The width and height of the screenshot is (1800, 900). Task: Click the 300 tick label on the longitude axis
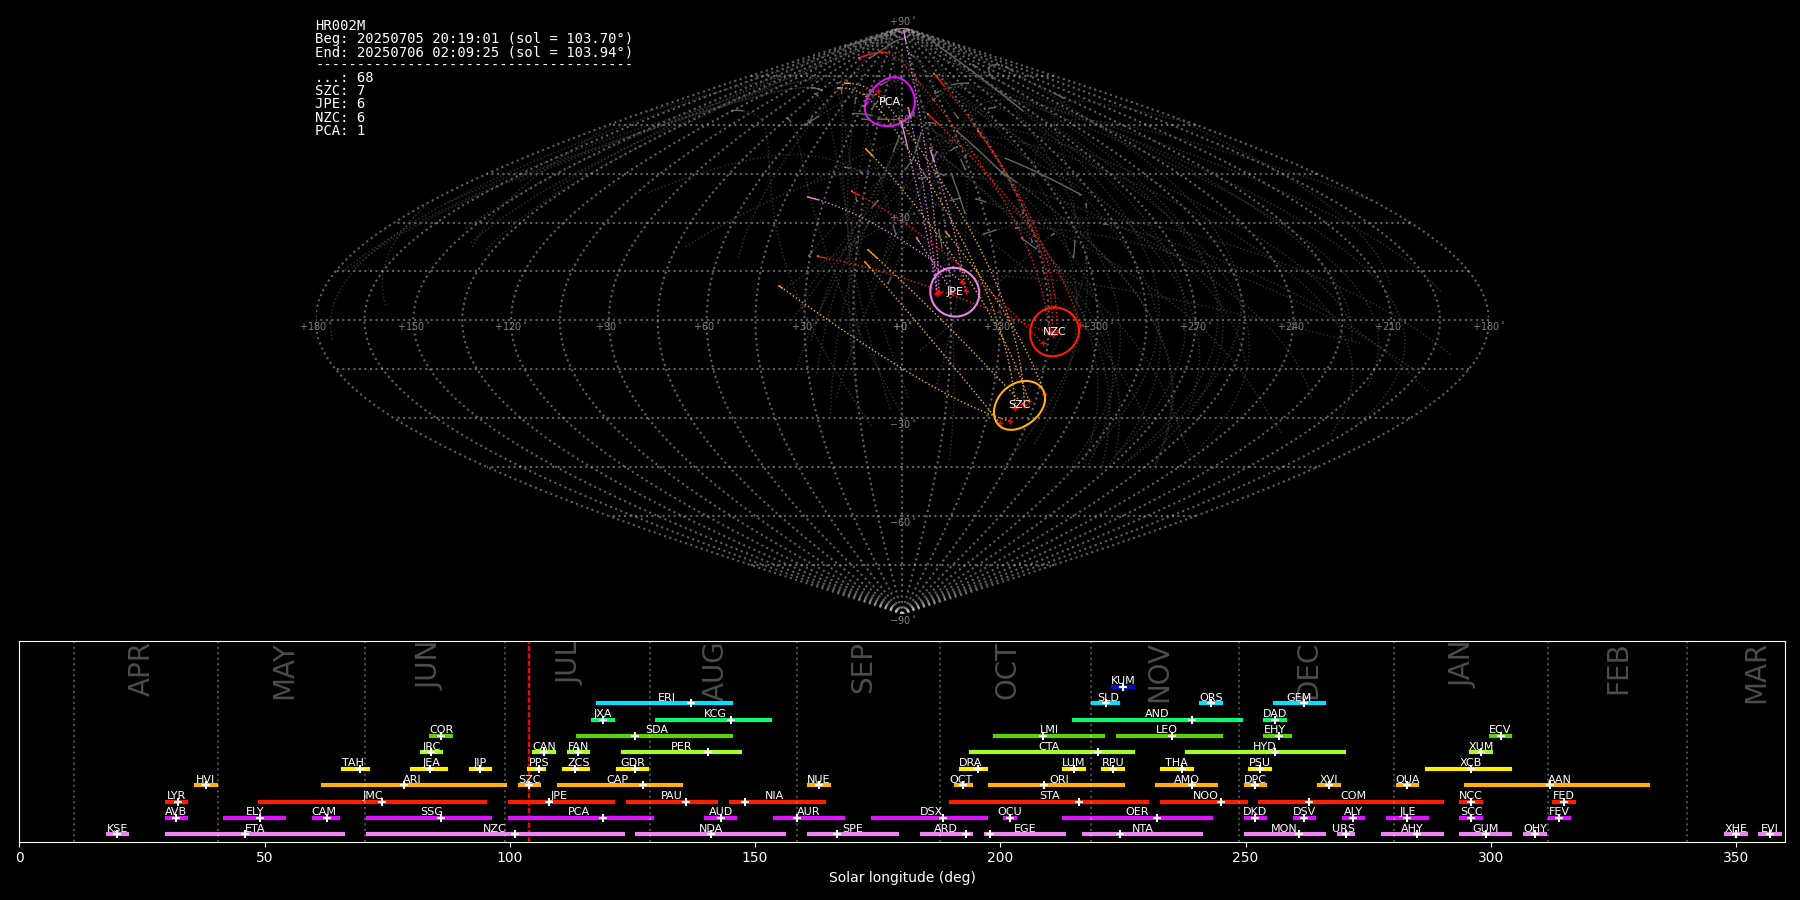pos(1491,857)
